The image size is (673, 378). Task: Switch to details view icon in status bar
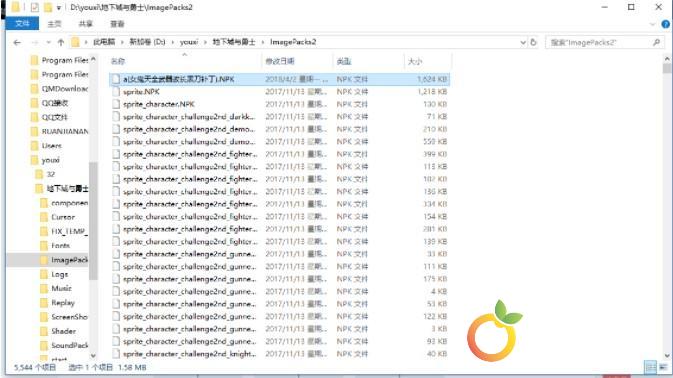coord(651,367)
